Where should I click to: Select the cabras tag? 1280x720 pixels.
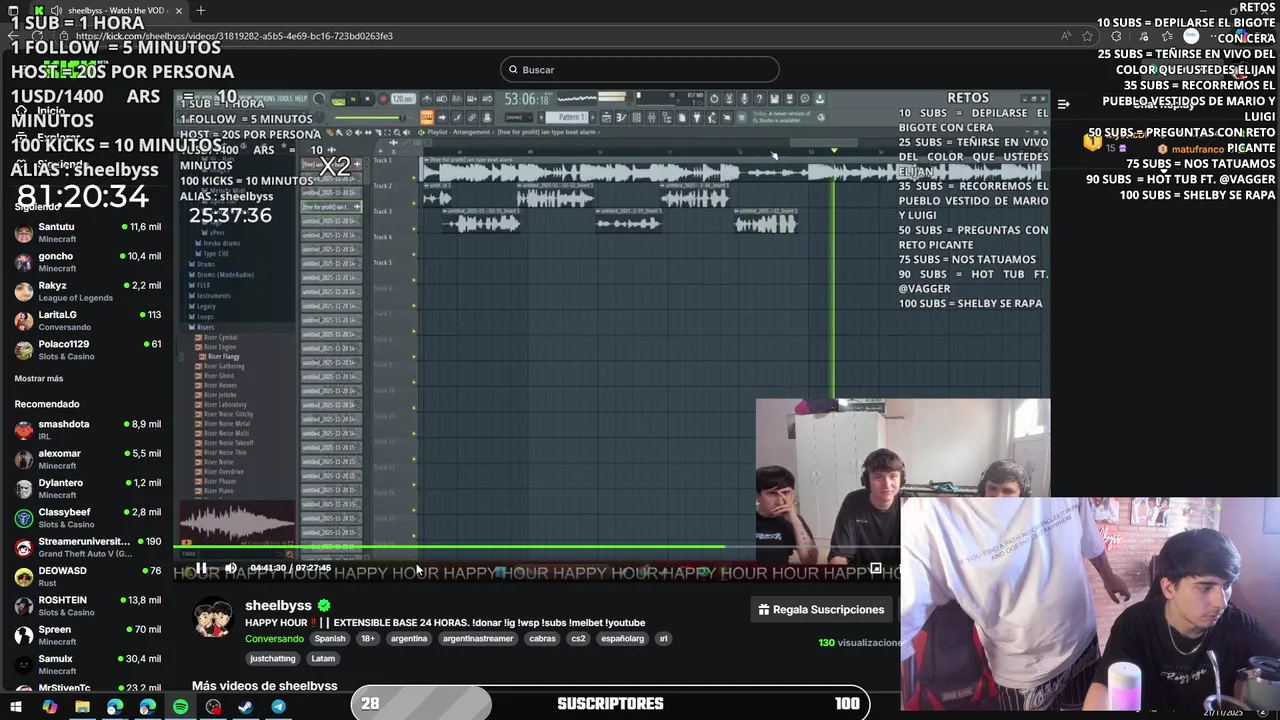[542, 639]
